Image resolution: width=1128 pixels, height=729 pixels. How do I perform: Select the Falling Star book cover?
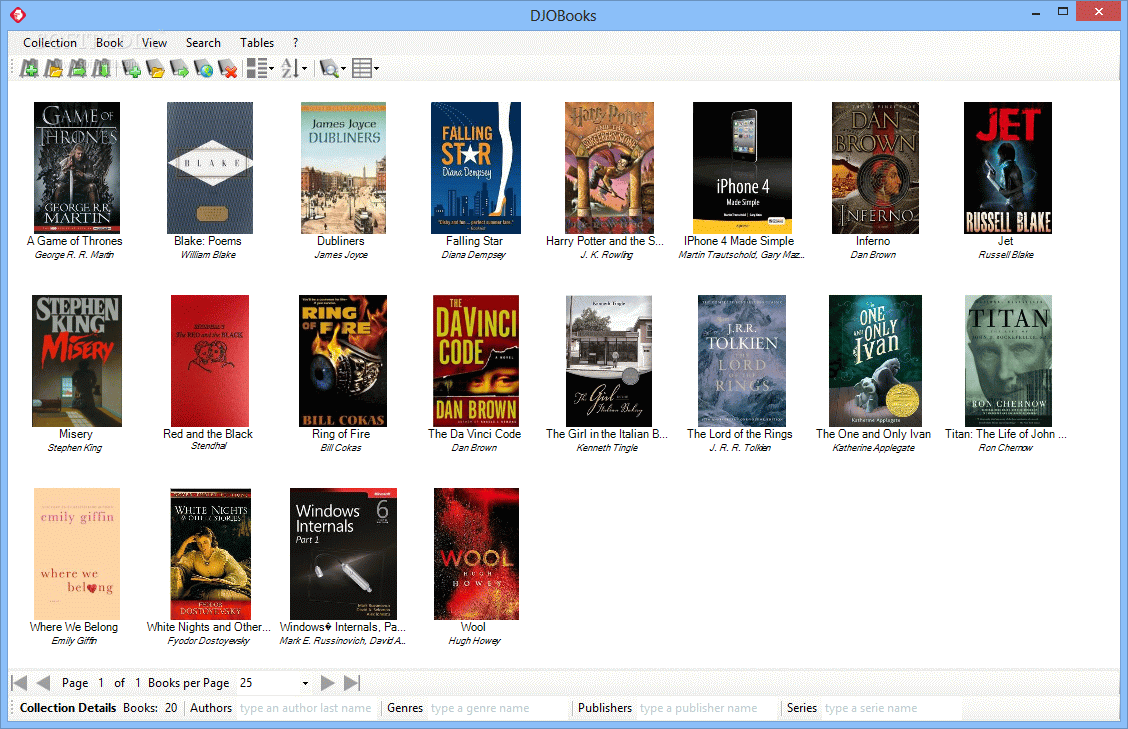point(476,168)
